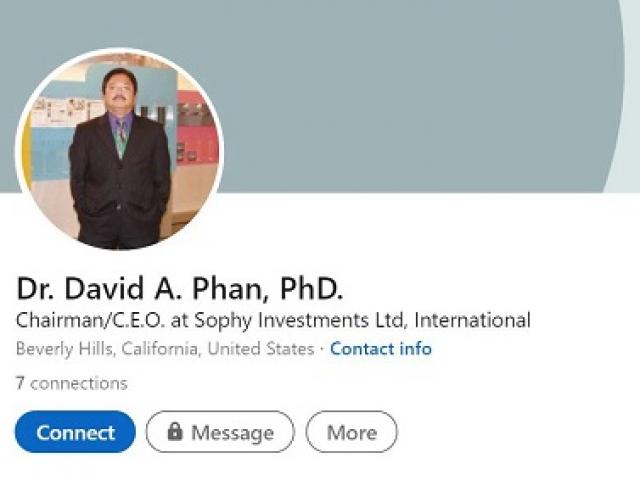Click the Message button label
The height and width of the screenshot is (480, 640).
tap(233, 433)
